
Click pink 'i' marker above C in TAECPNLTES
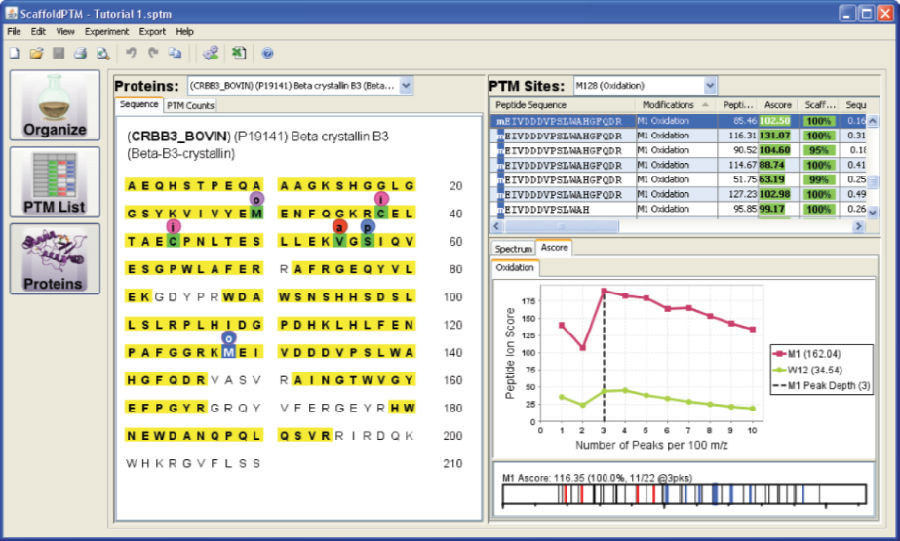[x=173, y=227]
